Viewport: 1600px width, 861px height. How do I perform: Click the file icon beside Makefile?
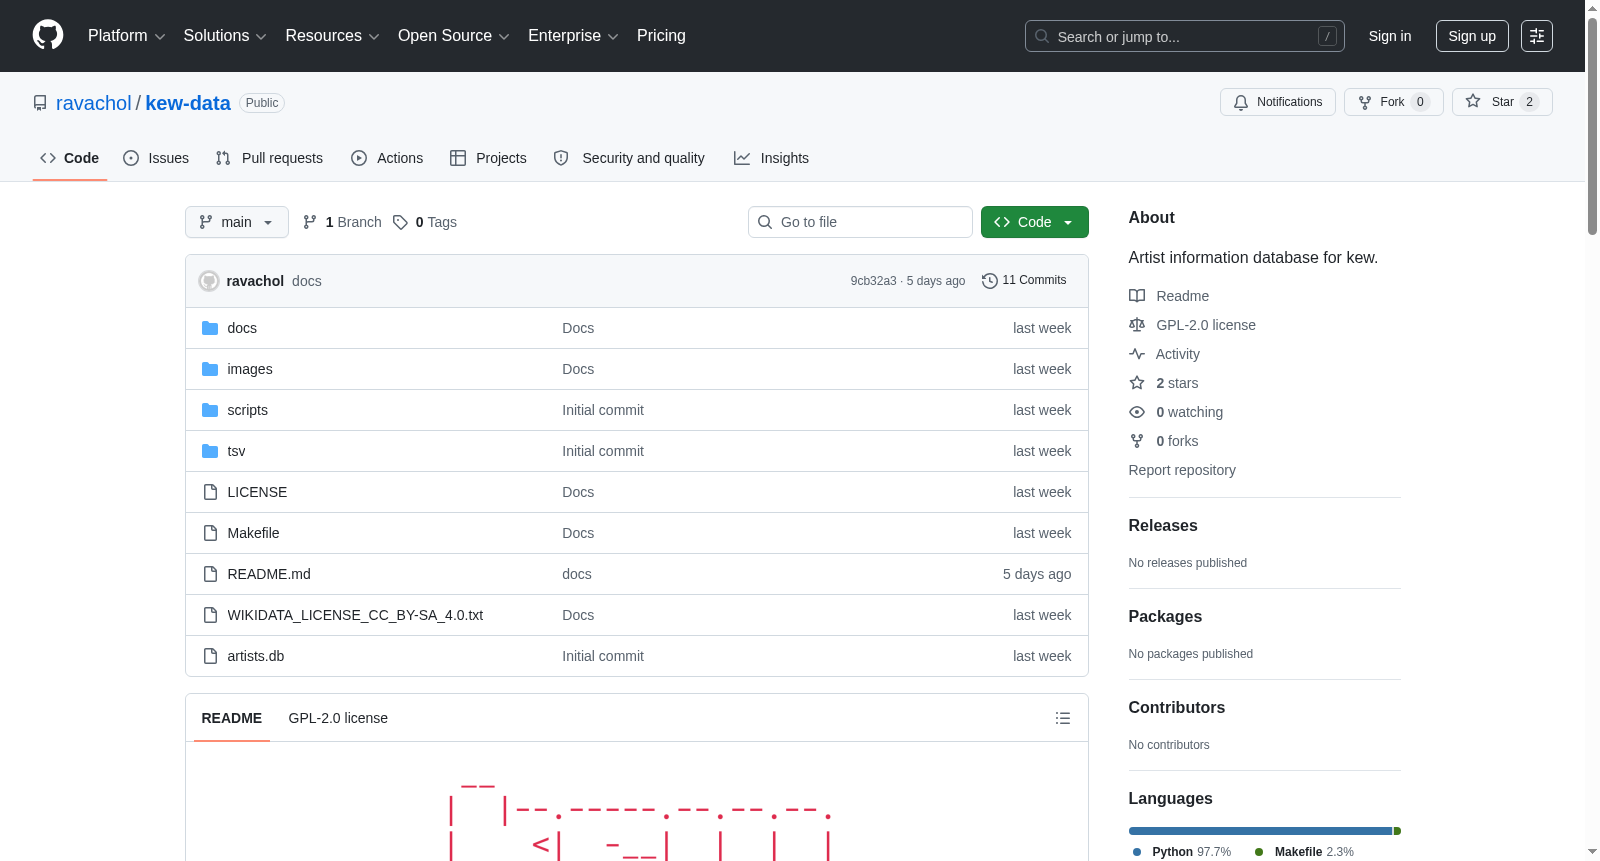point(210,533)
